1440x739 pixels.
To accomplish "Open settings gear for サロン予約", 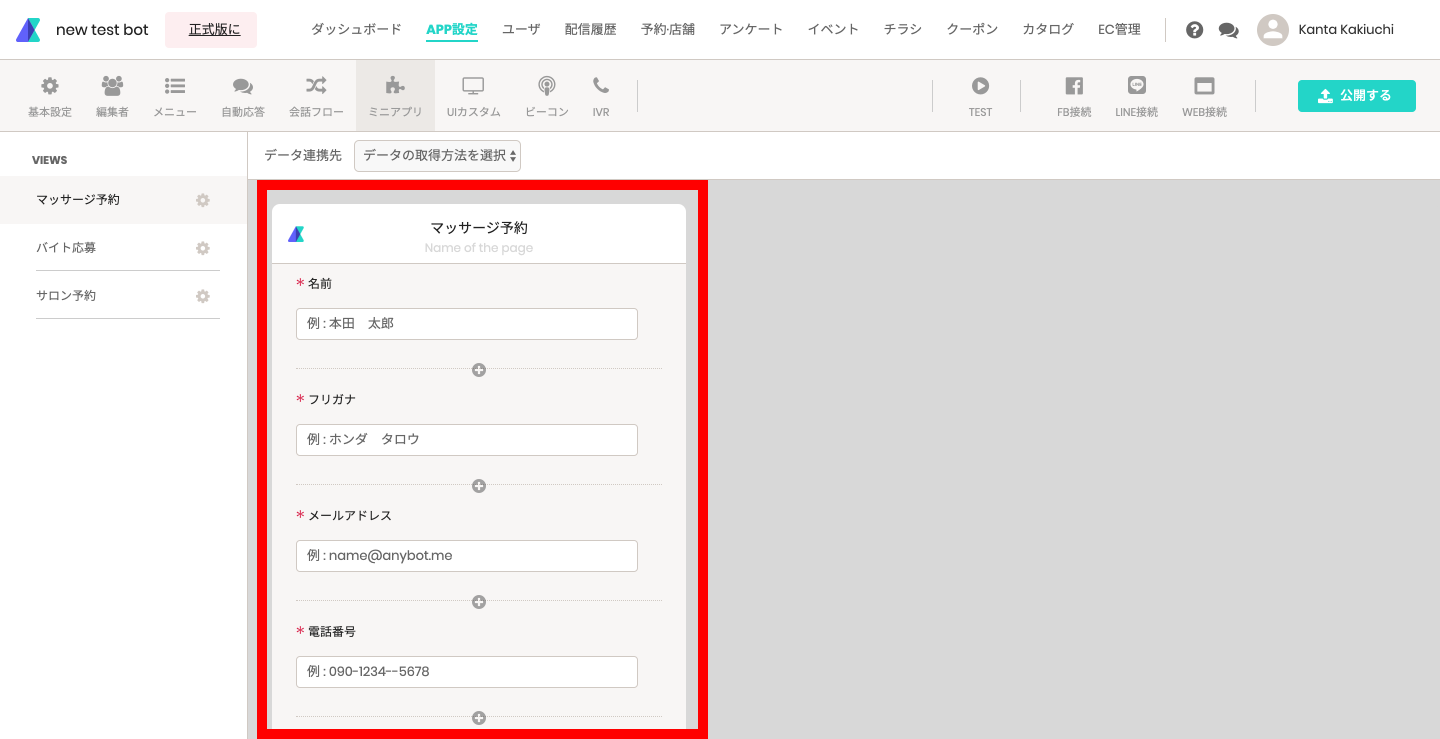I will pyautogui.click(x=203, y=296).
